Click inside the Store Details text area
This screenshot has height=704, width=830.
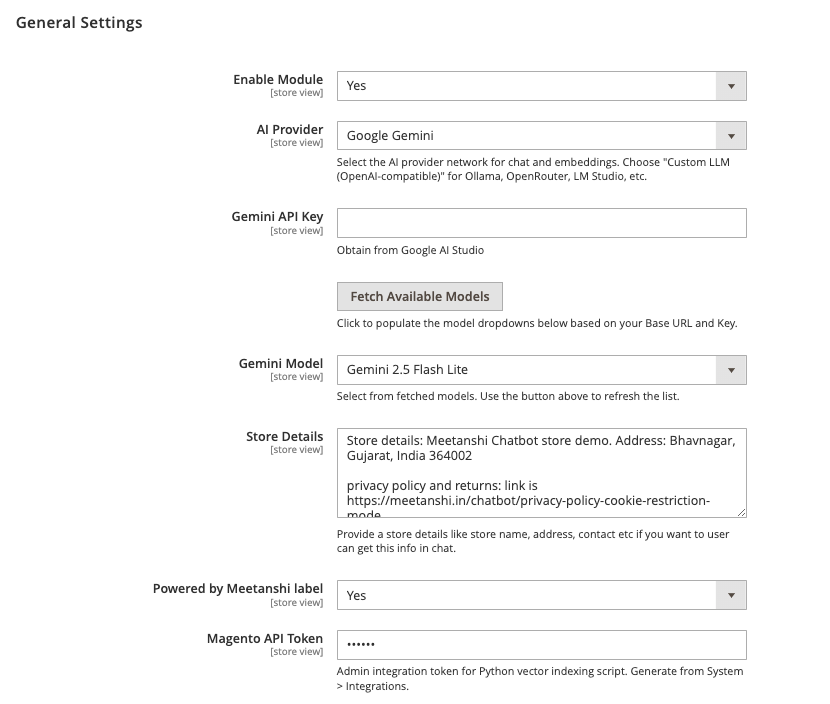click(x=542, y=473)
